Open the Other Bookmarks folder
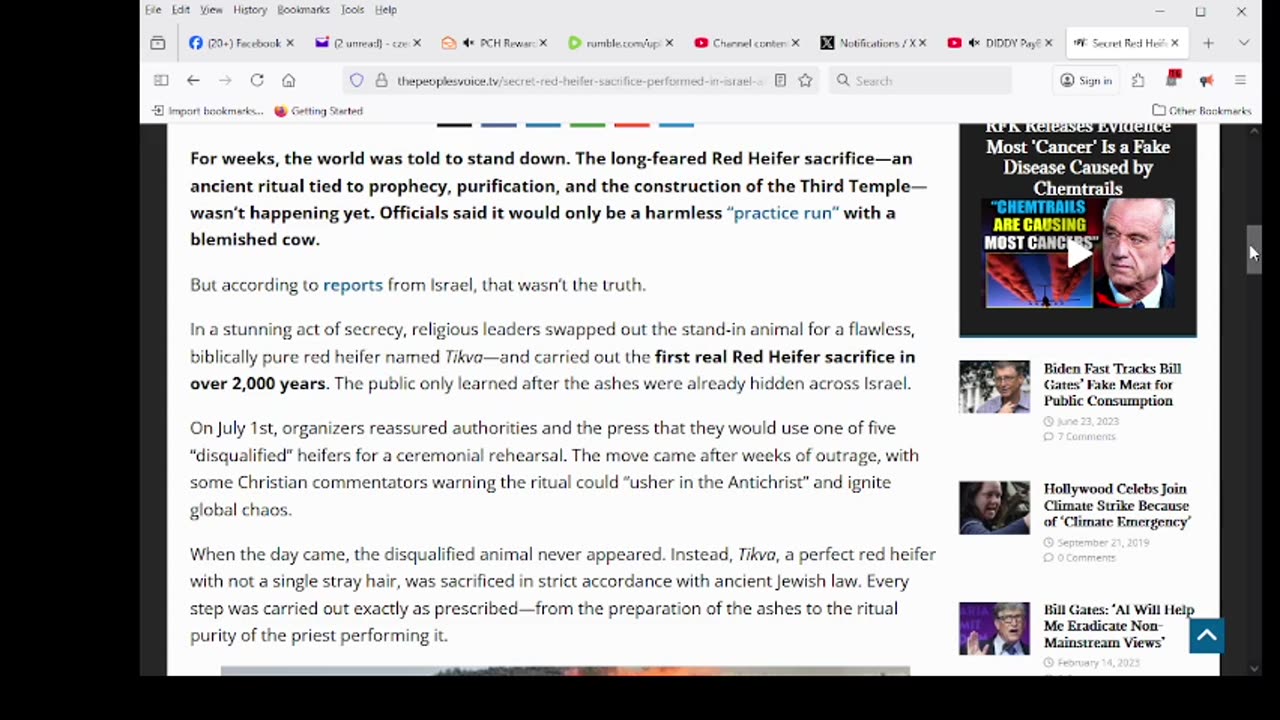Screen dimensions: 1280x720 pyautogui.click(x=1201, y=111)
